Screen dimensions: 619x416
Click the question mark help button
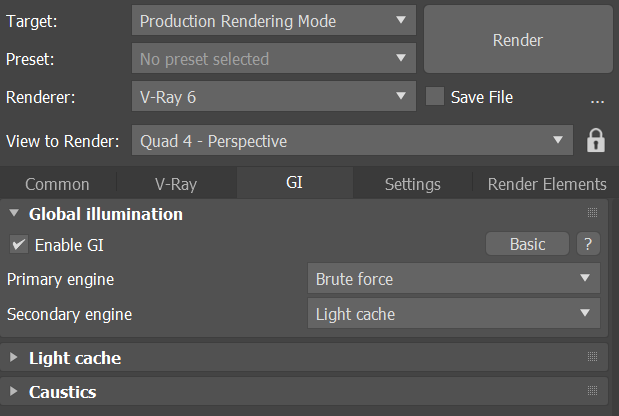click(588, 244)
